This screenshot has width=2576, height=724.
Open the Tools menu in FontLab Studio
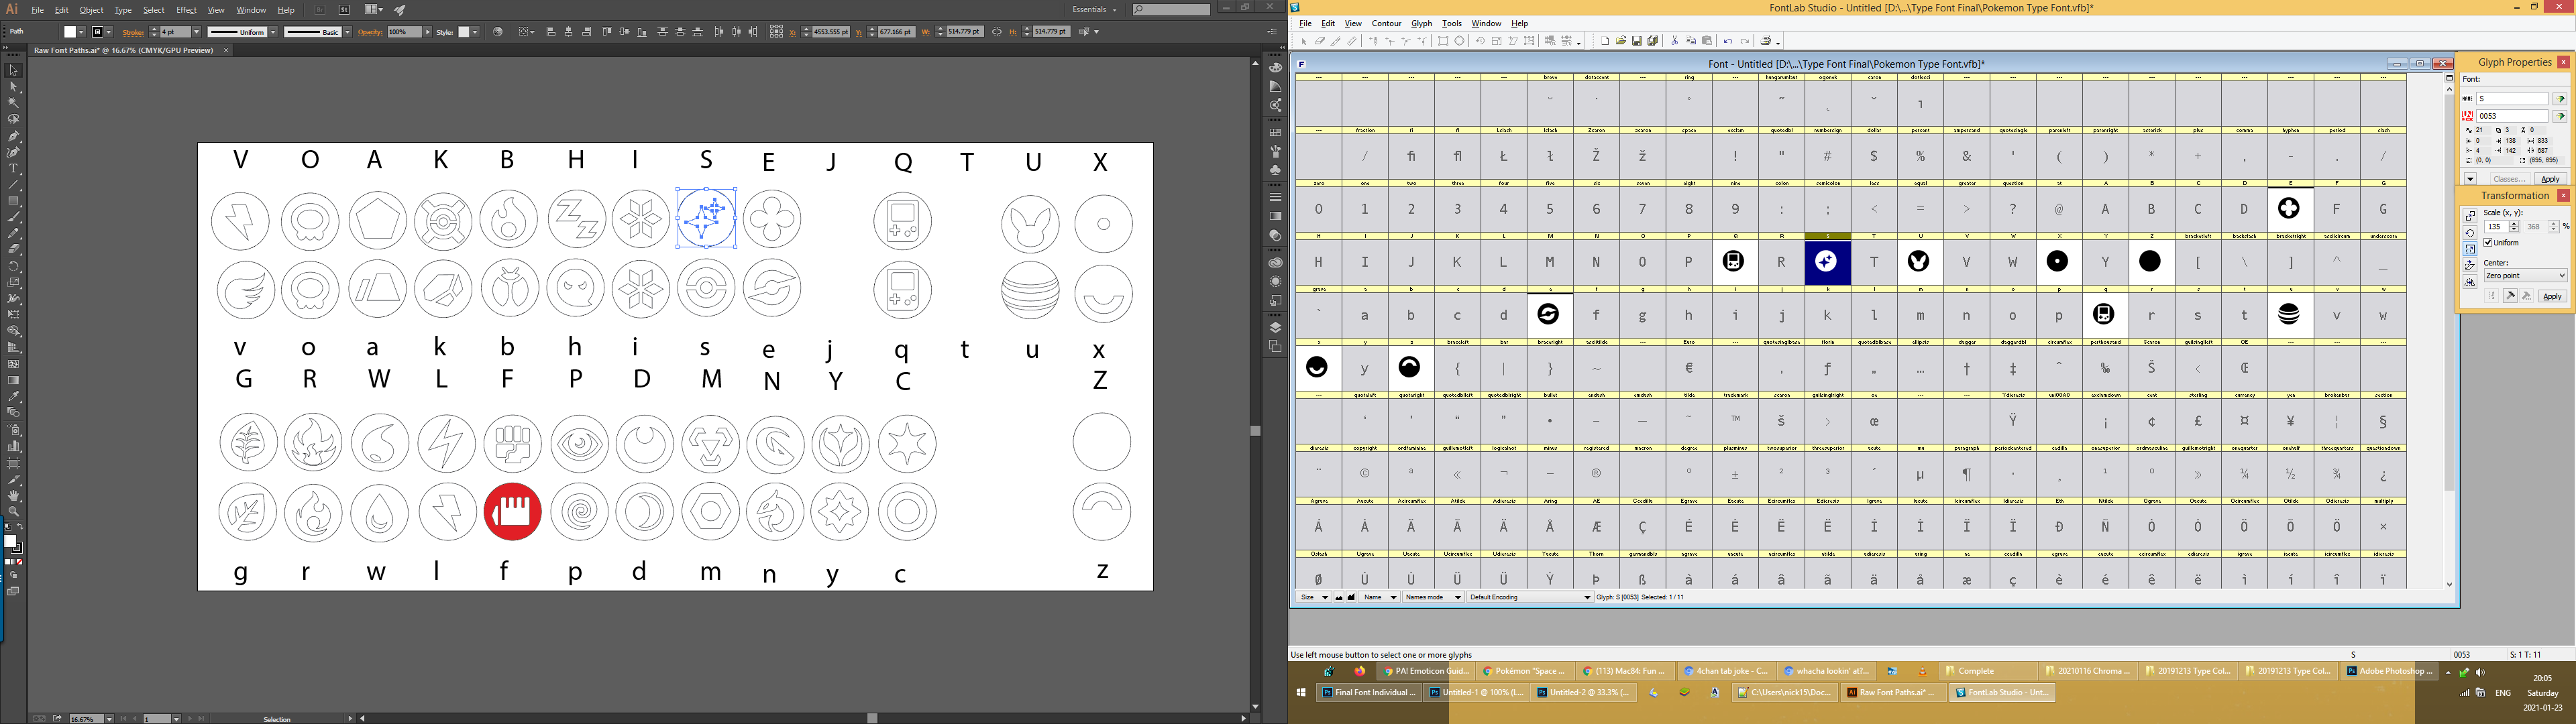1452,23
